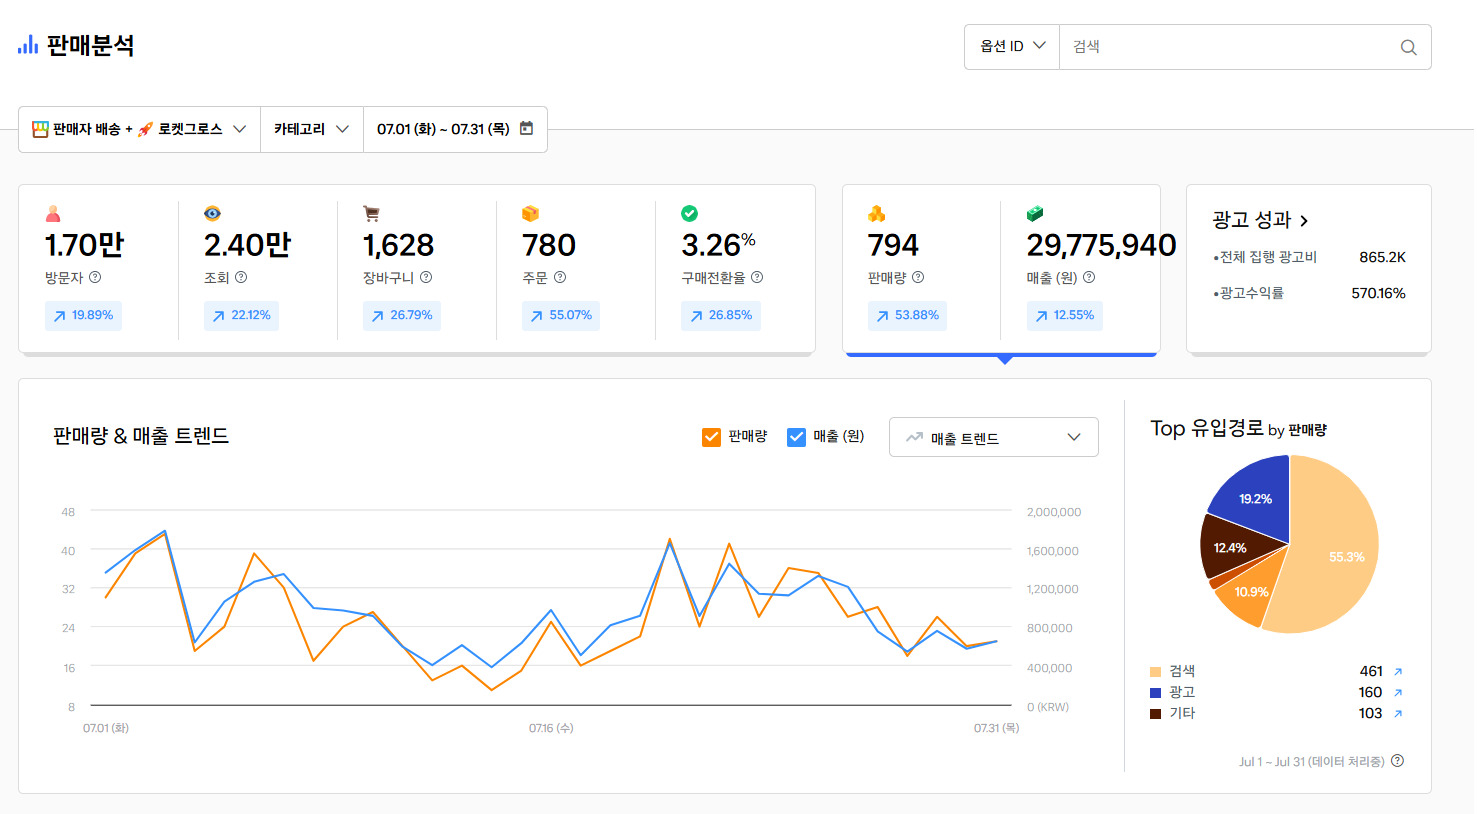Click arrow icon next to 검색 count 461
Viewport: 1477px width, 814px height.
pos(1398,672)
